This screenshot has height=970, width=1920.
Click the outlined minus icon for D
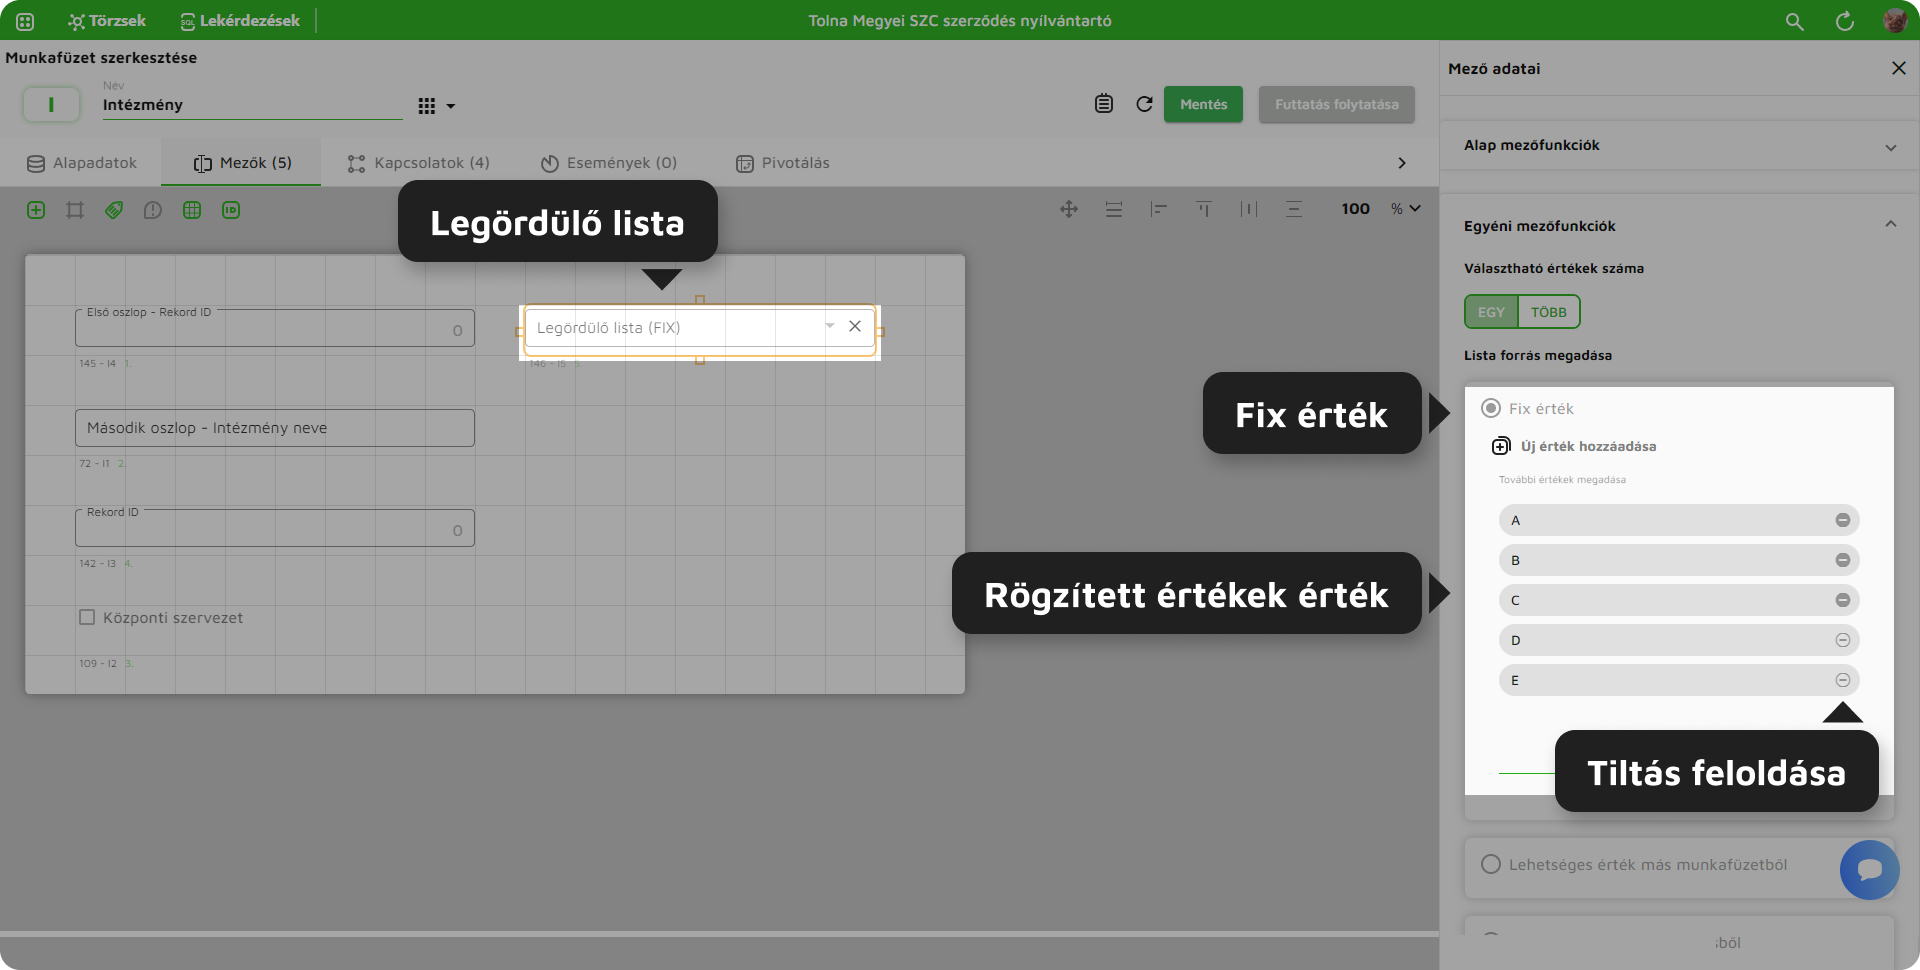1843,640
